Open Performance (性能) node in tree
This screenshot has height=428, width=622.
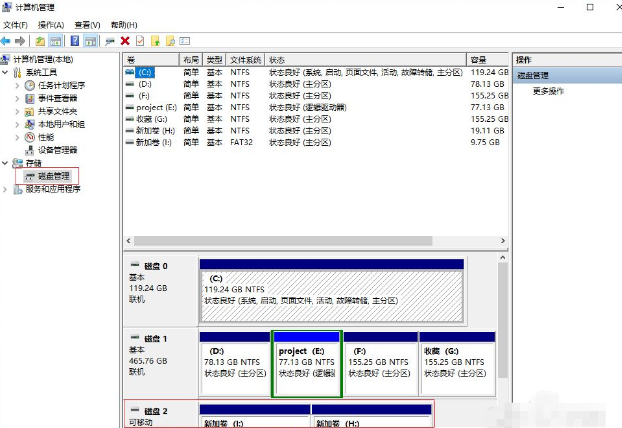point(45,137)
